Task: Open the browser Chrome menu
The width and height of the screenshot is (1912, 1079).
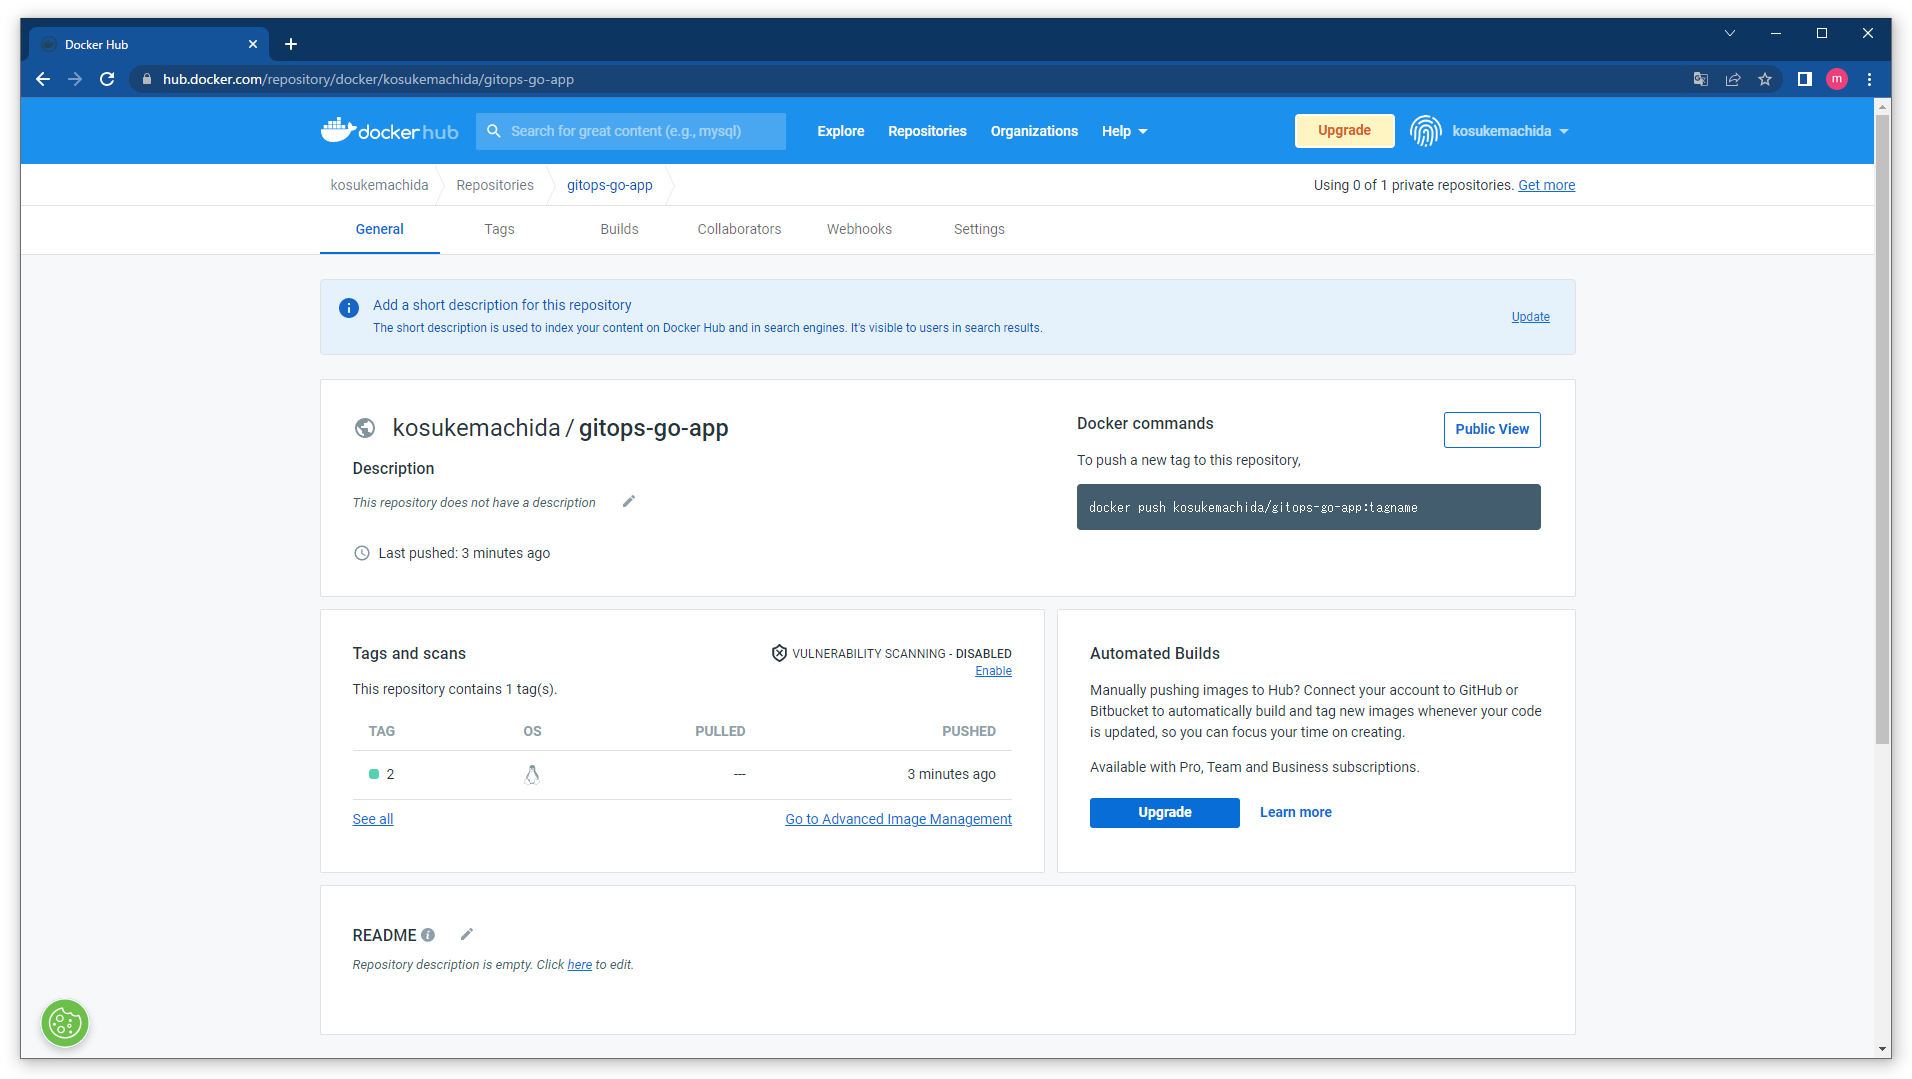Action: 1868,79
